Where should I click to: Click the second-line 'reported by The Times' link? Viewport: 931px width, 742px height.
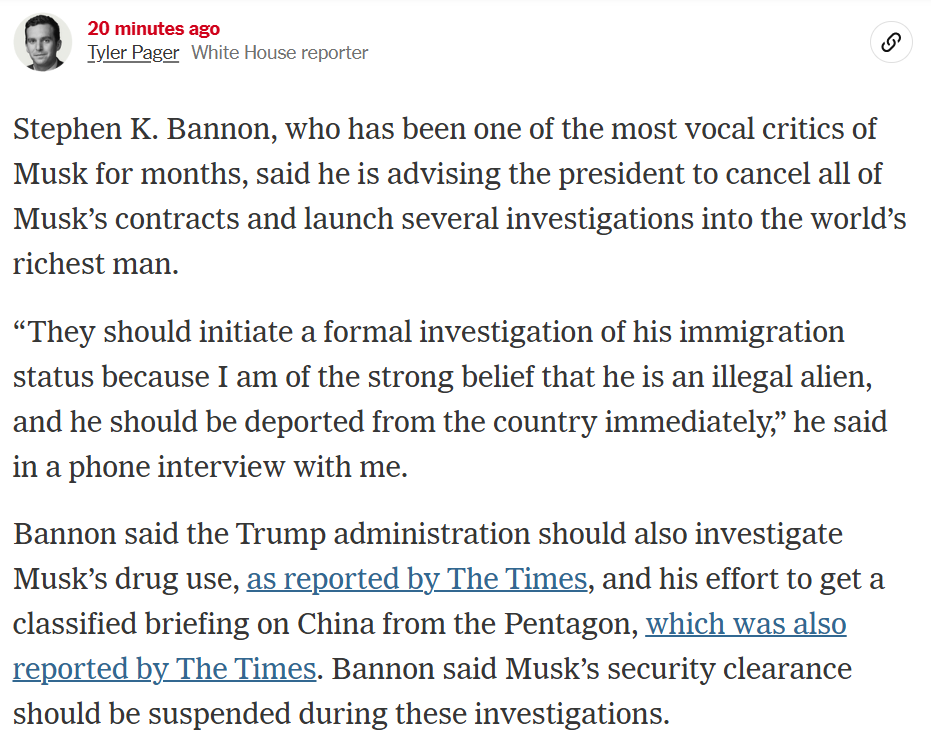point(164,669)
